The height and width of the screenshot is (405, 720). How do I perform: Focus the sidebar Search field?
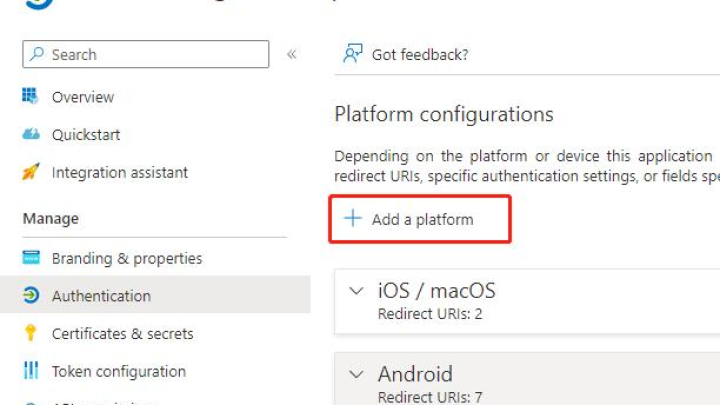click(146, 54)
